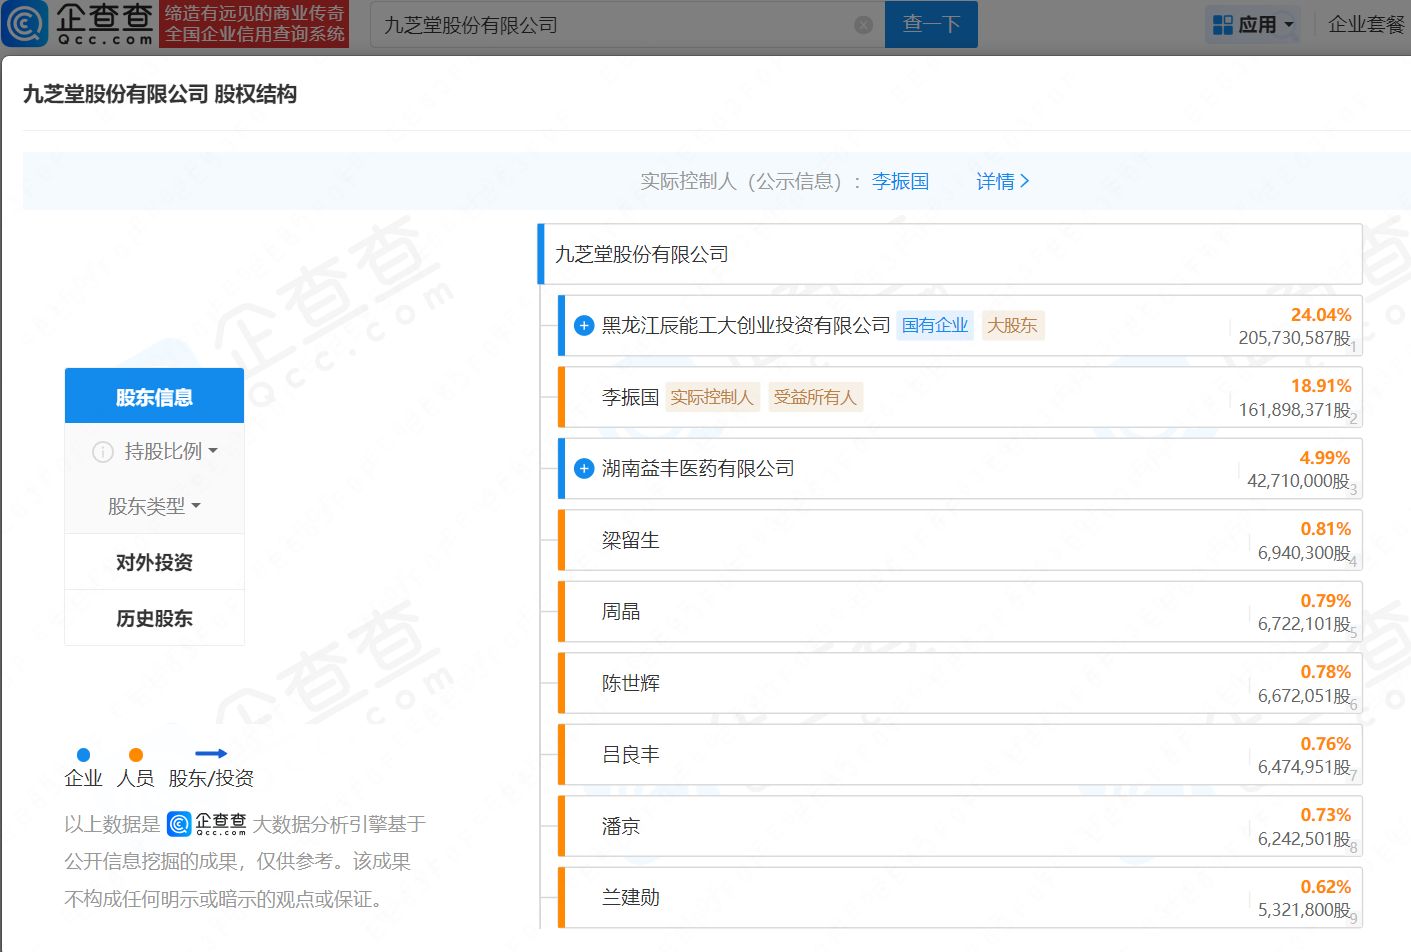Open shareholder 李振国 in the list
Screen dimensions: 1411x952
(x=630, y=397)
